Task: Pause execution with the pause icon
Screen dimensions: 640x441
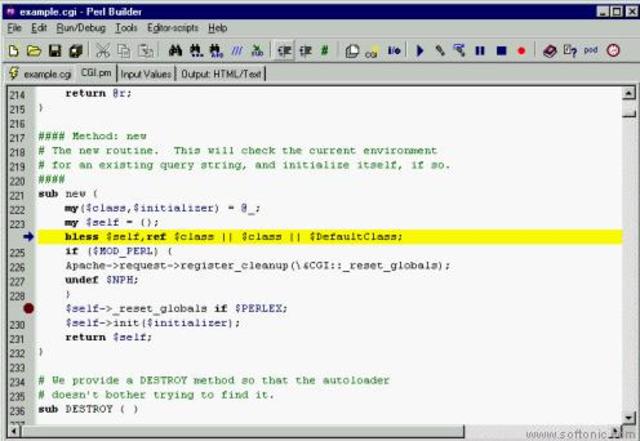Action: (480, 51)
